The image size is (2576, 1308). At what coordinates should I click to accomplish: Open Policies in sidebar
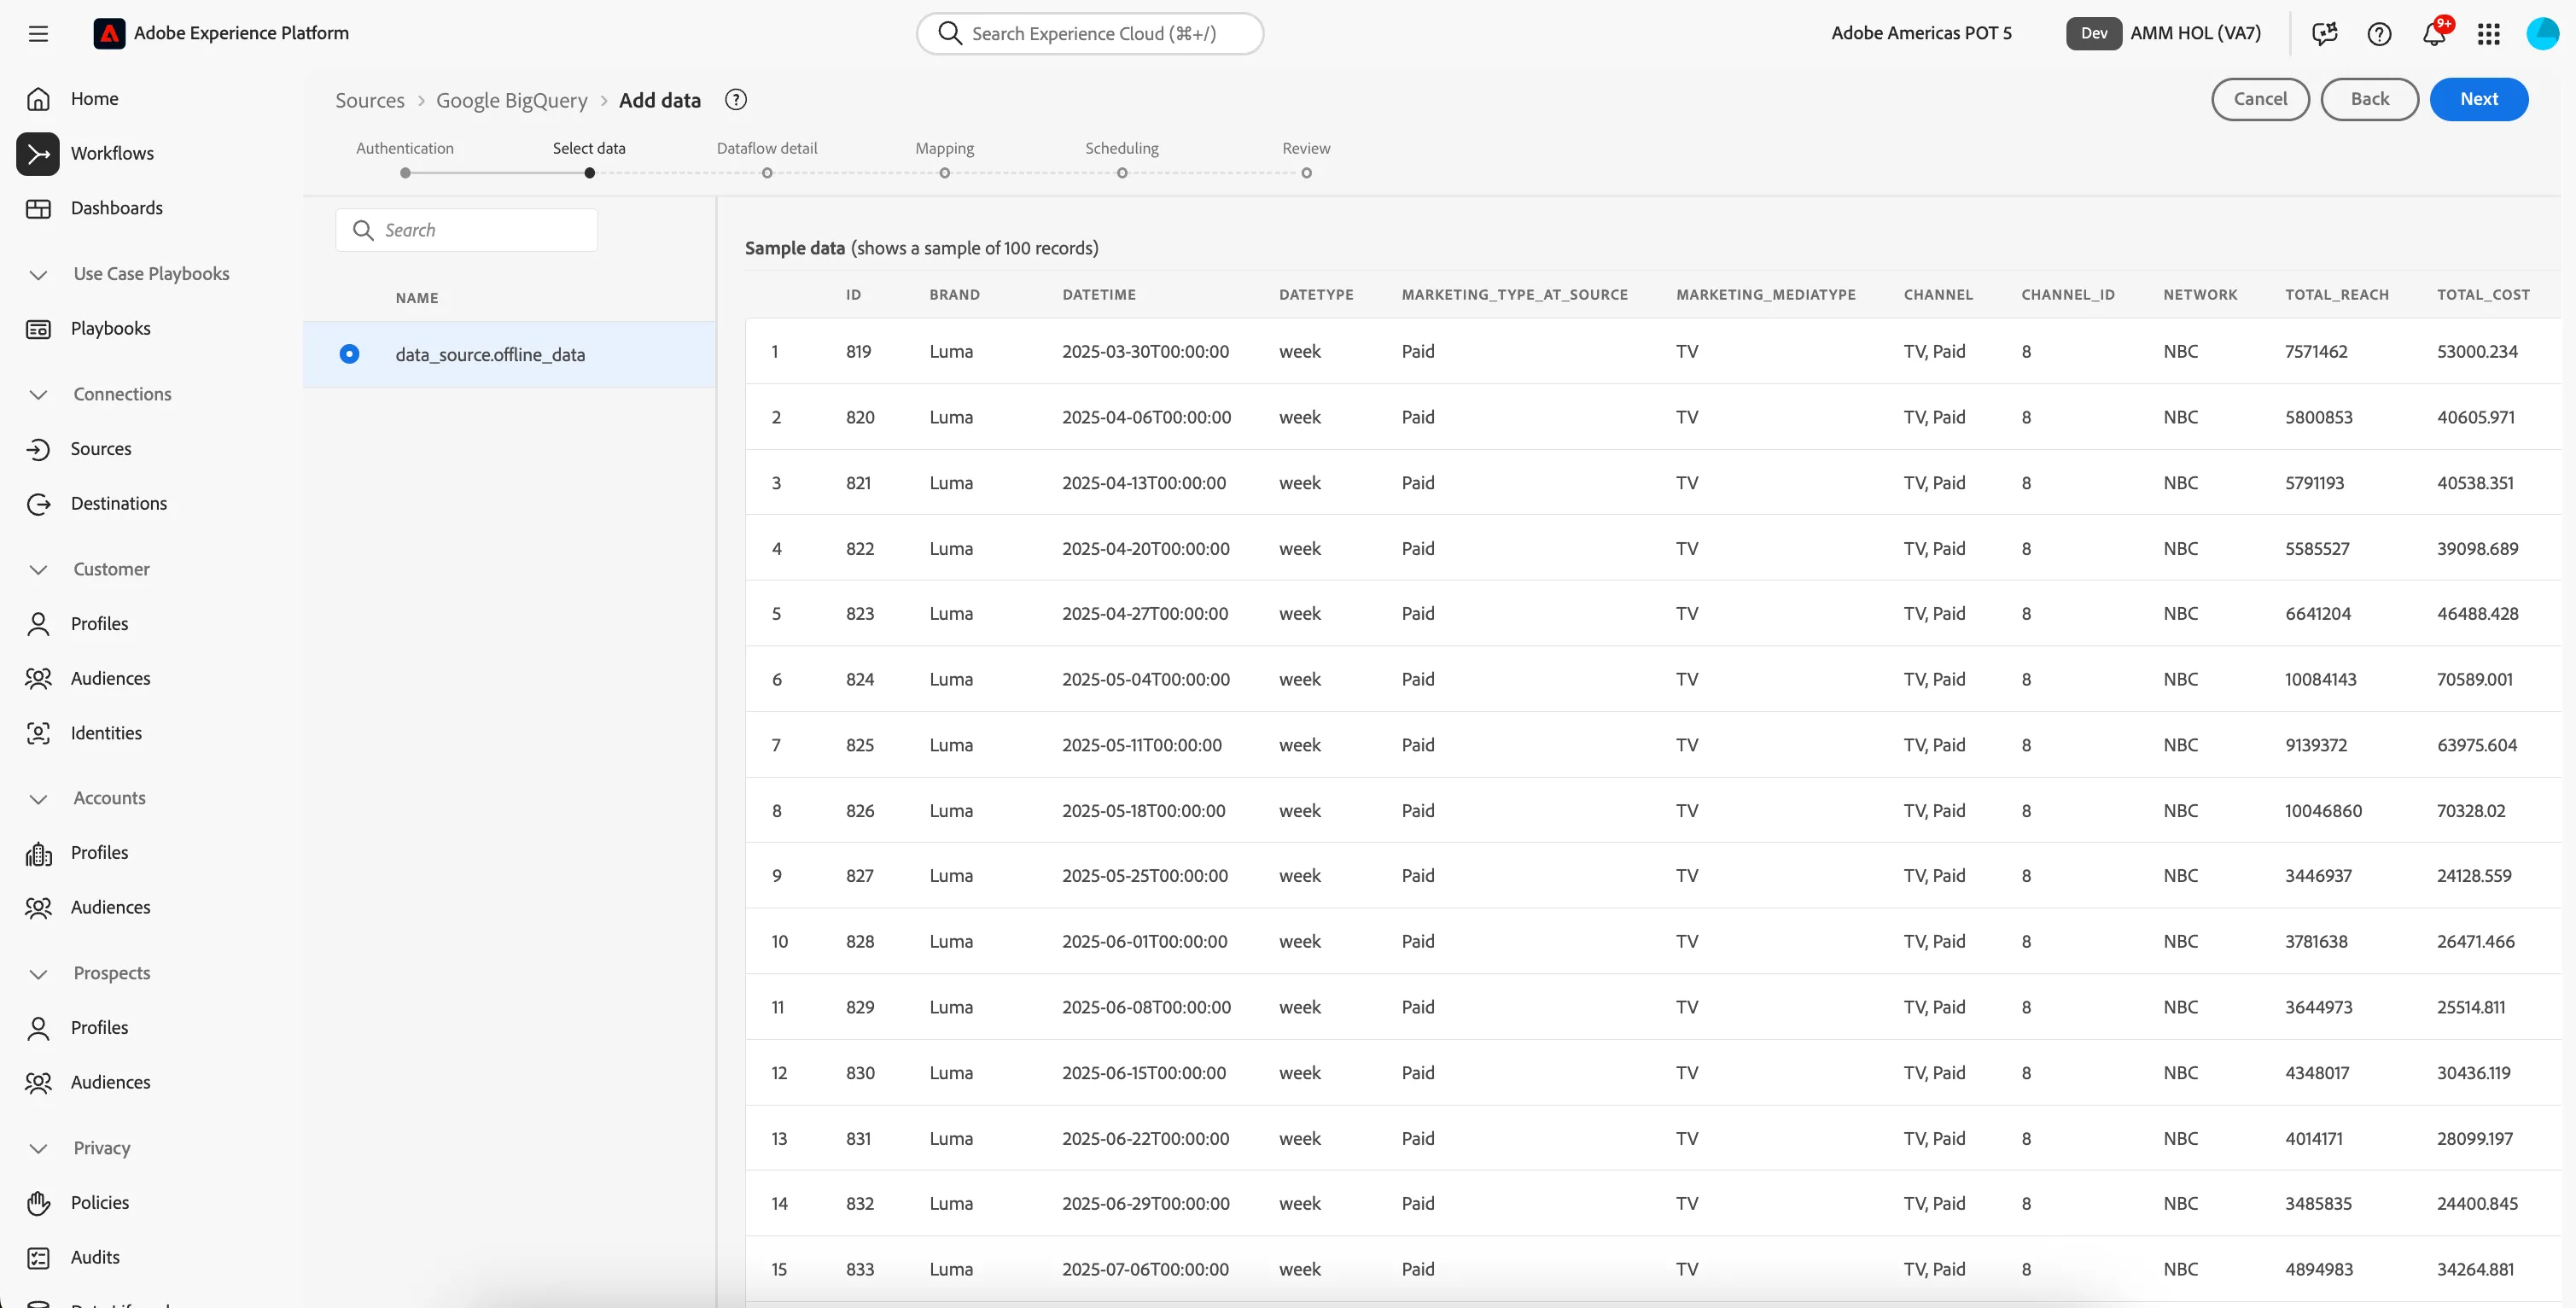pos(100,1202)
